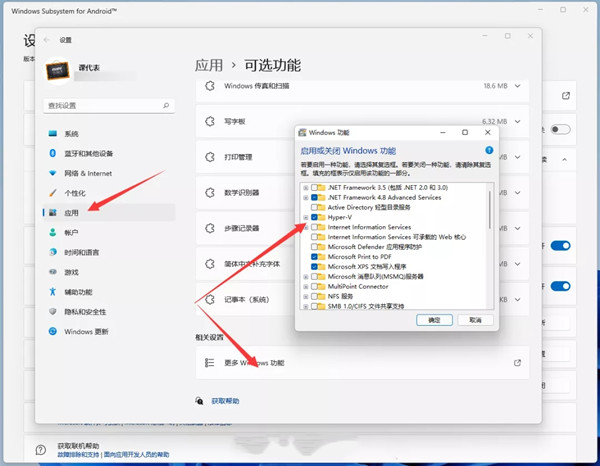This screenshot has height=466, width=600.
Task: Open 游戏 settings category
Action: tap(109, 272)
